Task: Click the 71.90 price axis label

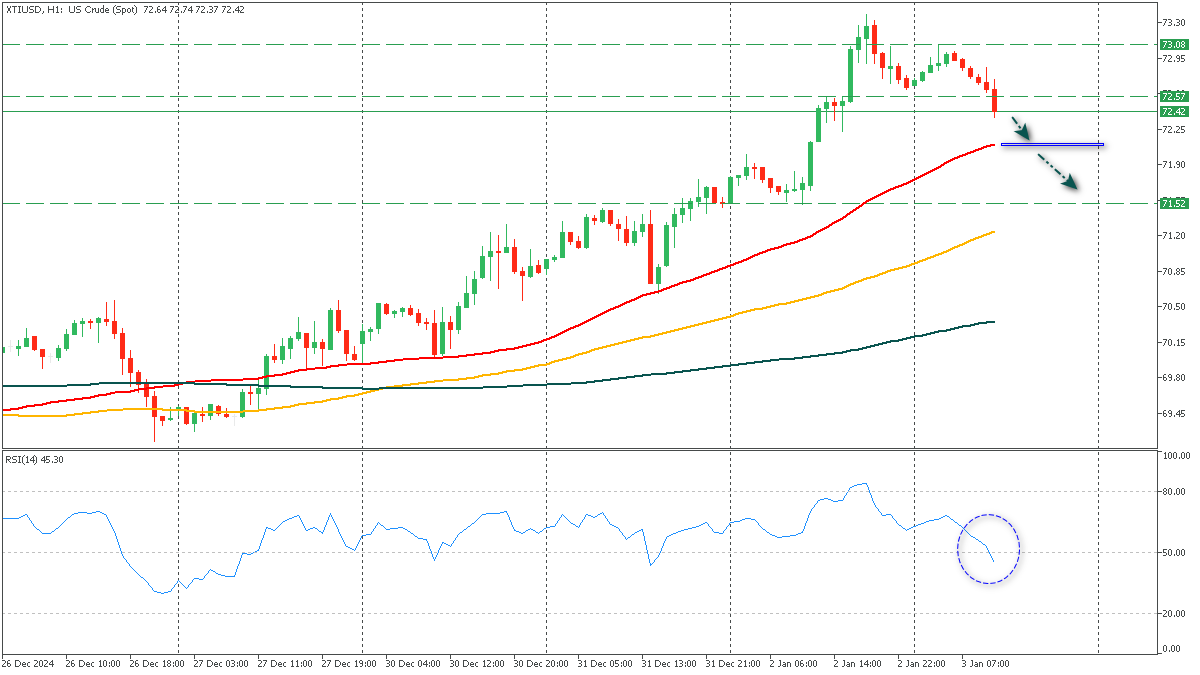Action: (1173, 164)
